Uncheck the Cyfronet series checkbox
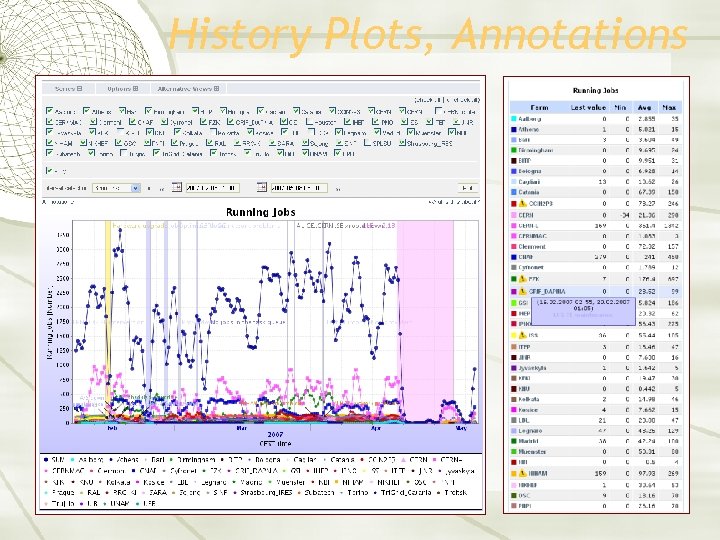The image size is (720, 540). tap(164, 122)
